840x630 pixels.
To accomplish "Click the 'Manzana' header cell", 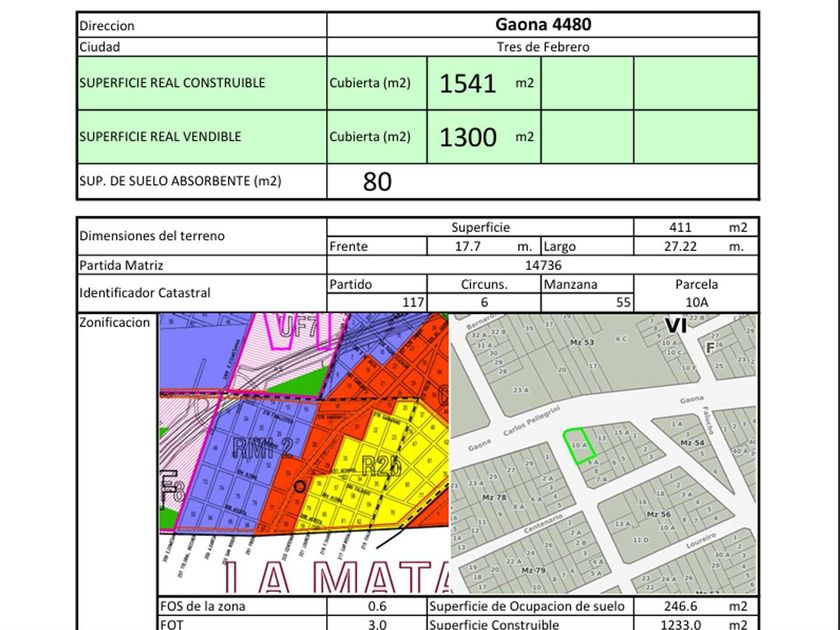I will pyautogui.click(x=587, y=284).
